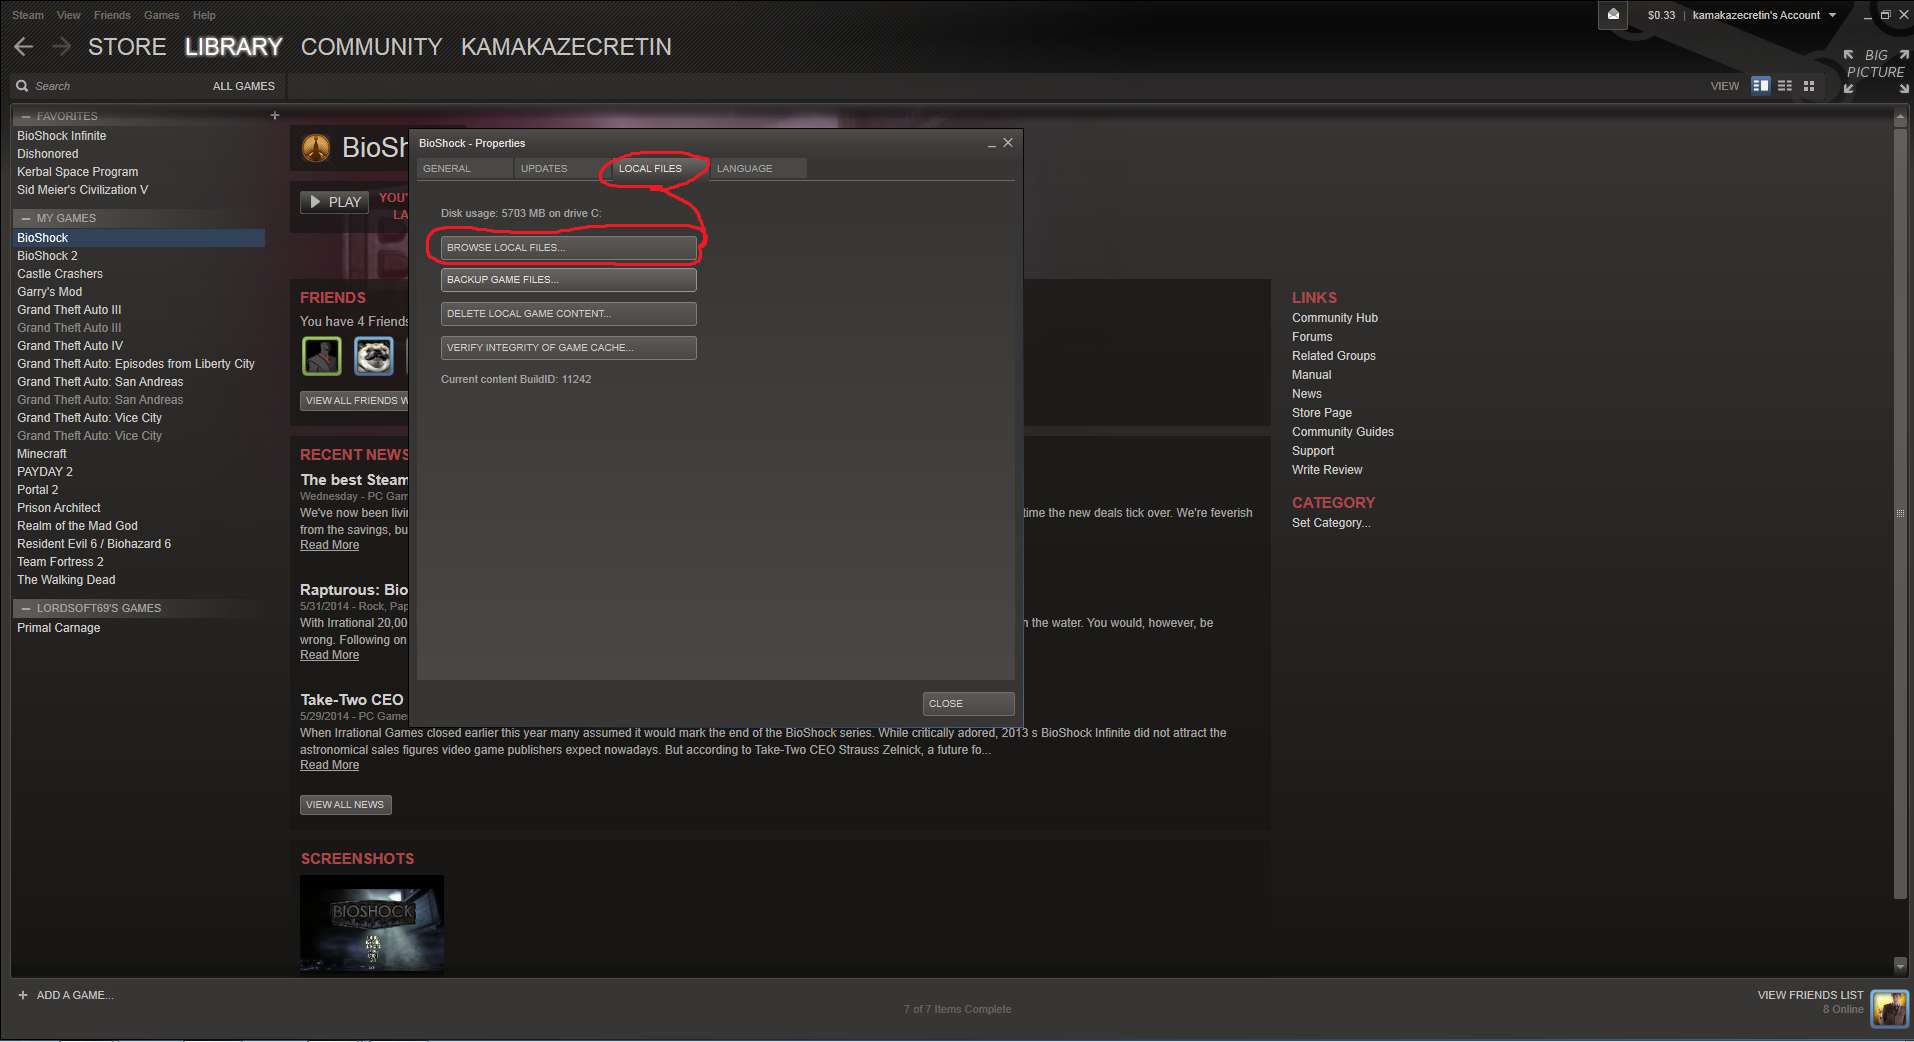Open the Friends menu
1914x1042 pixels.
(x=112, y=15)
